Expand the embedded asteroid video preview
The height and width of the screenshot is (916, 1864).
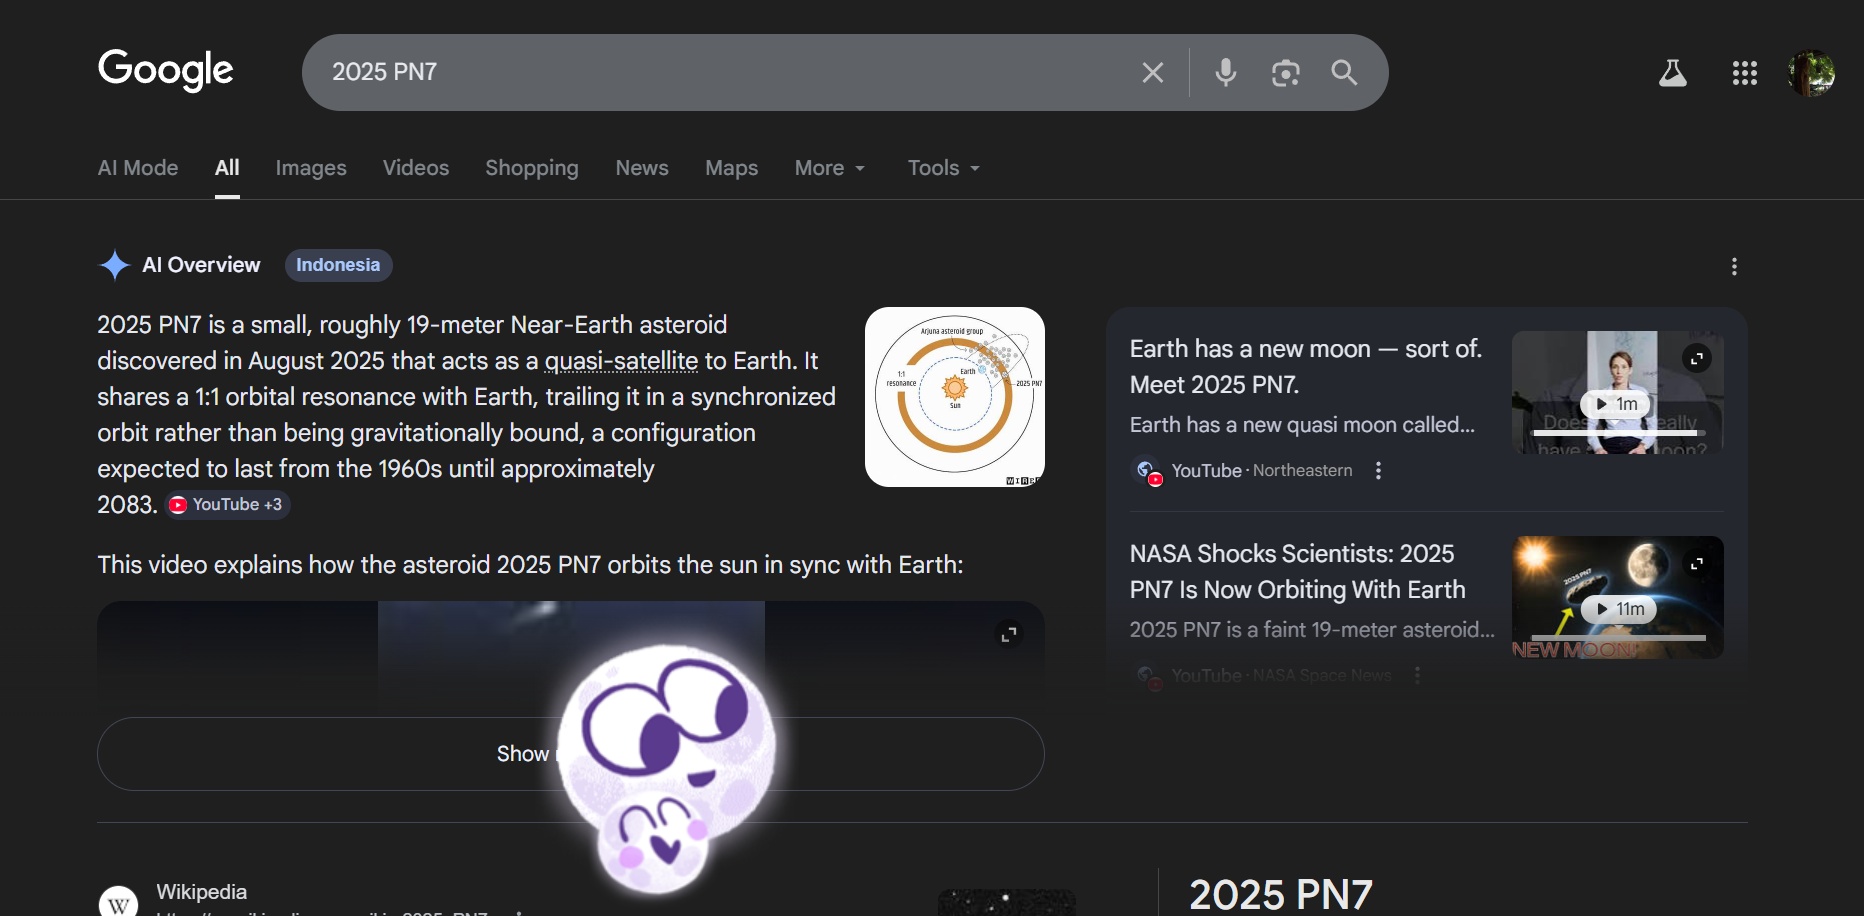[1009, 634]
